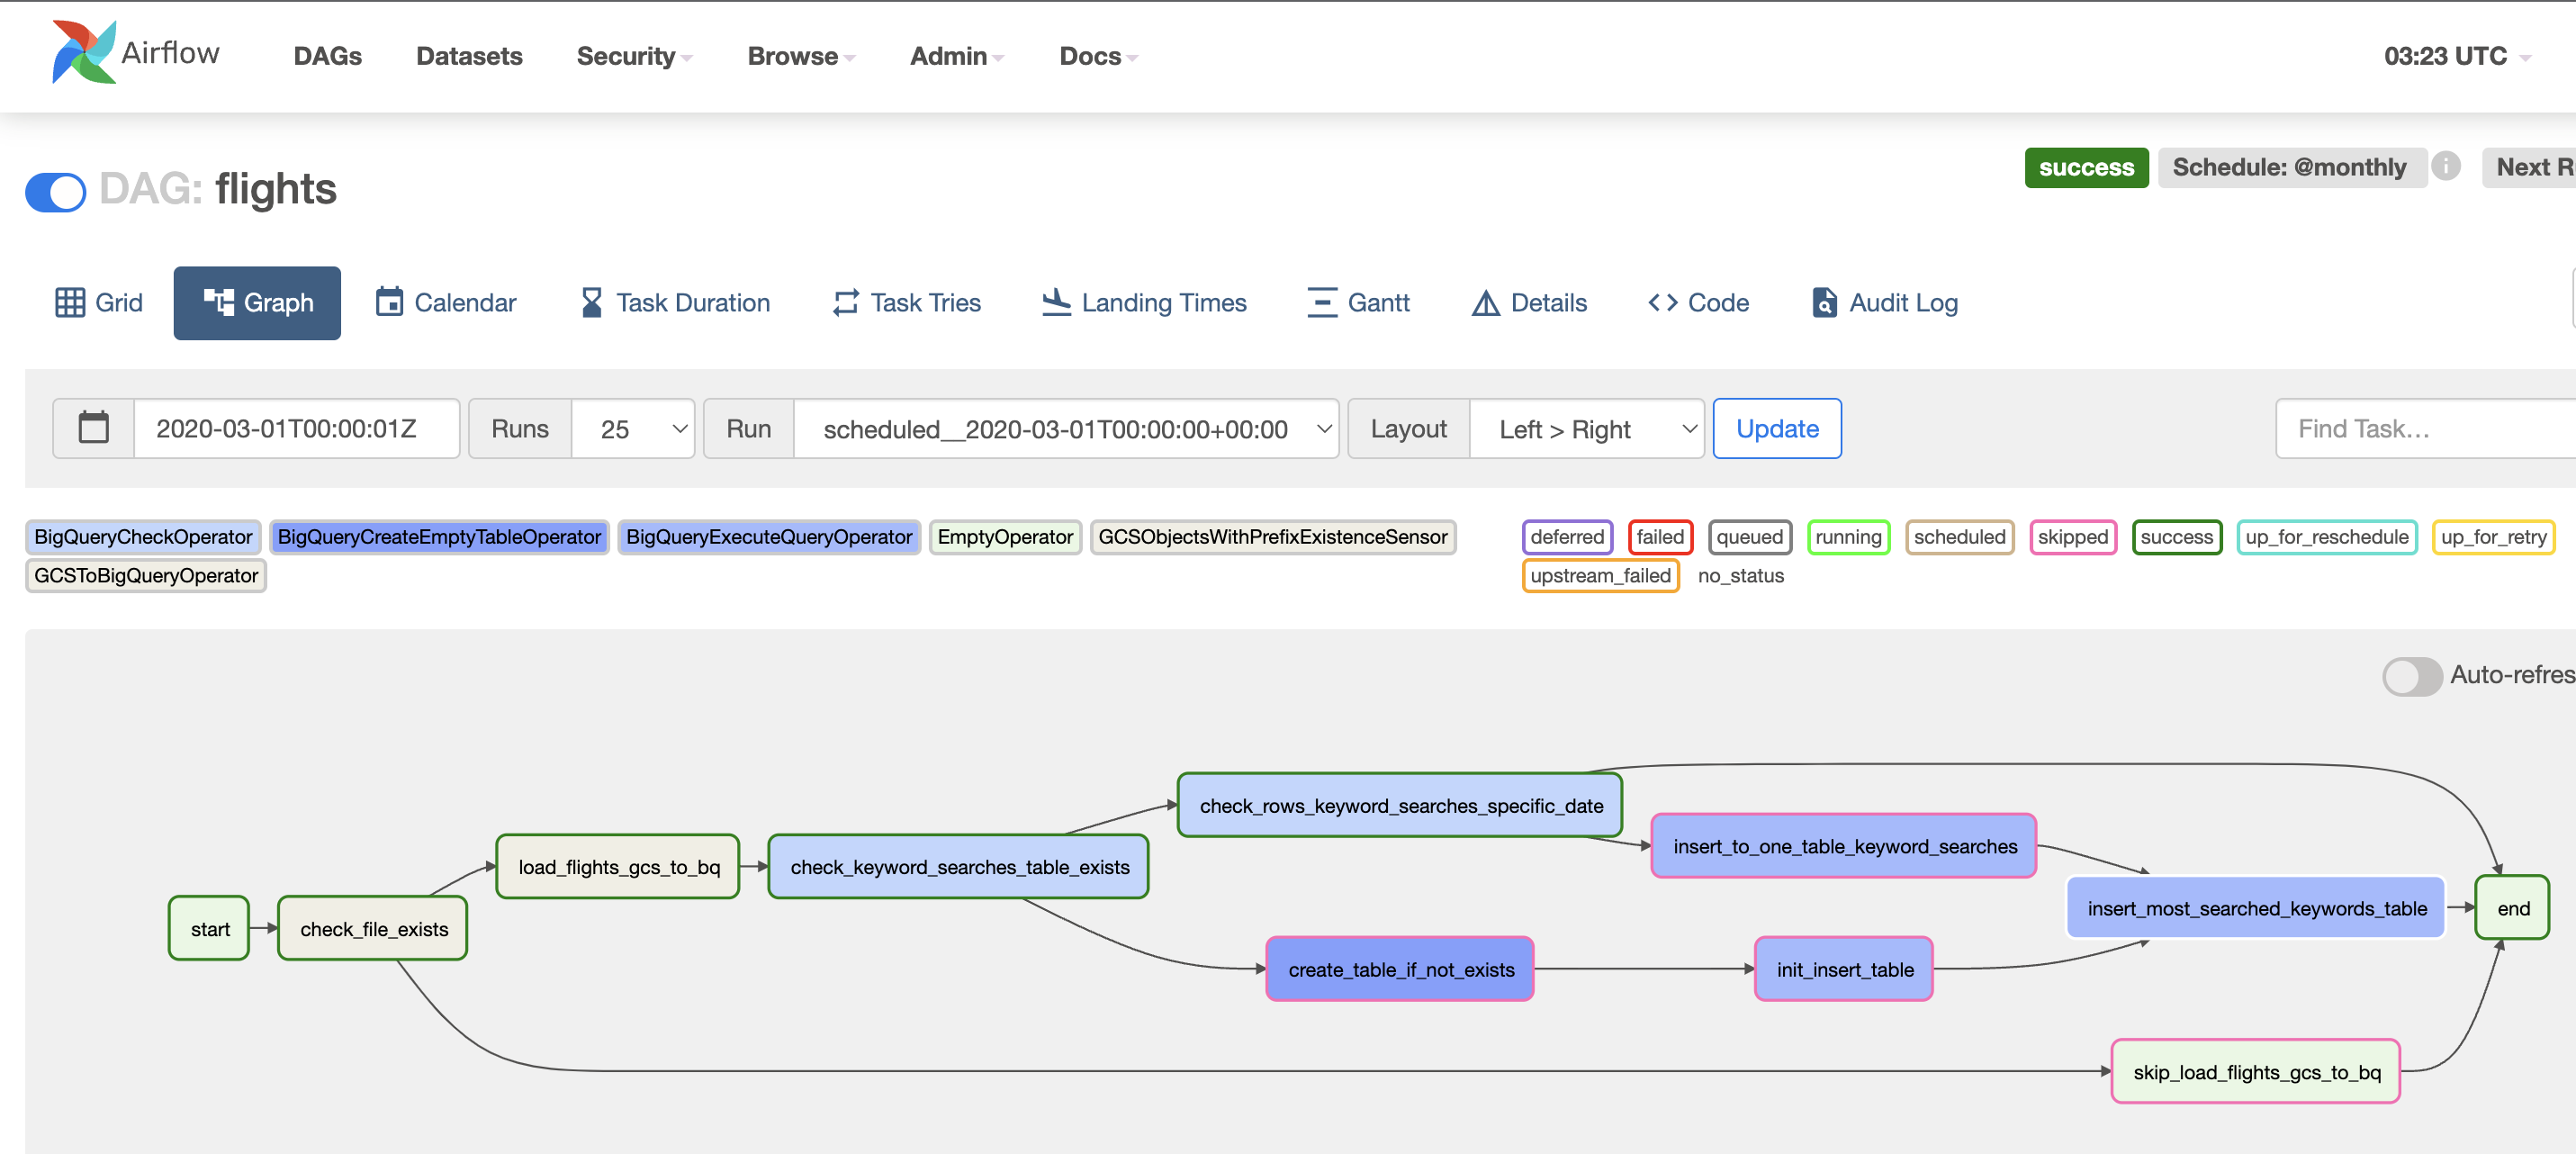
Task: Click the Task Tries repeat icon
Action: (845, 303)
